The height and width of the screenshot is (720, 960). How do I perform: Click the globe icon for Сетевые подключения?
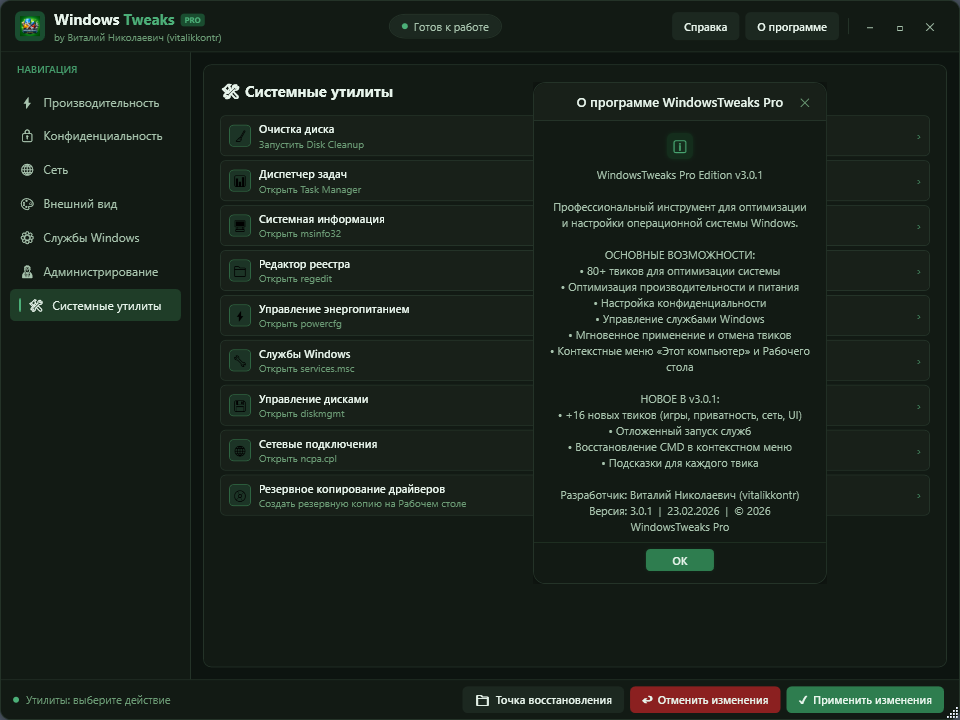pos(240,451)
